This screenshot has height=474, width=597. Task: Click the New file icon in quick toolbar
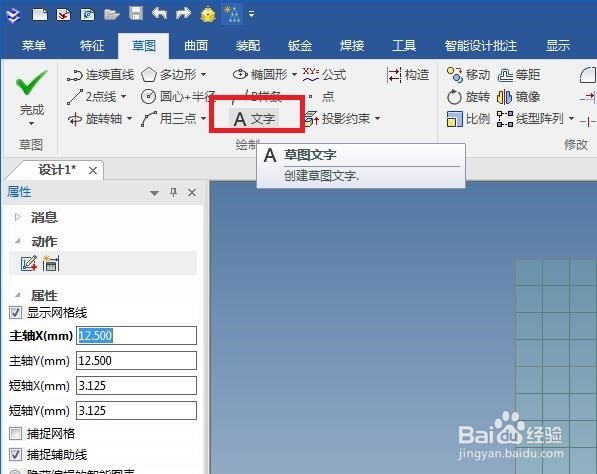(x=40, y=14)
